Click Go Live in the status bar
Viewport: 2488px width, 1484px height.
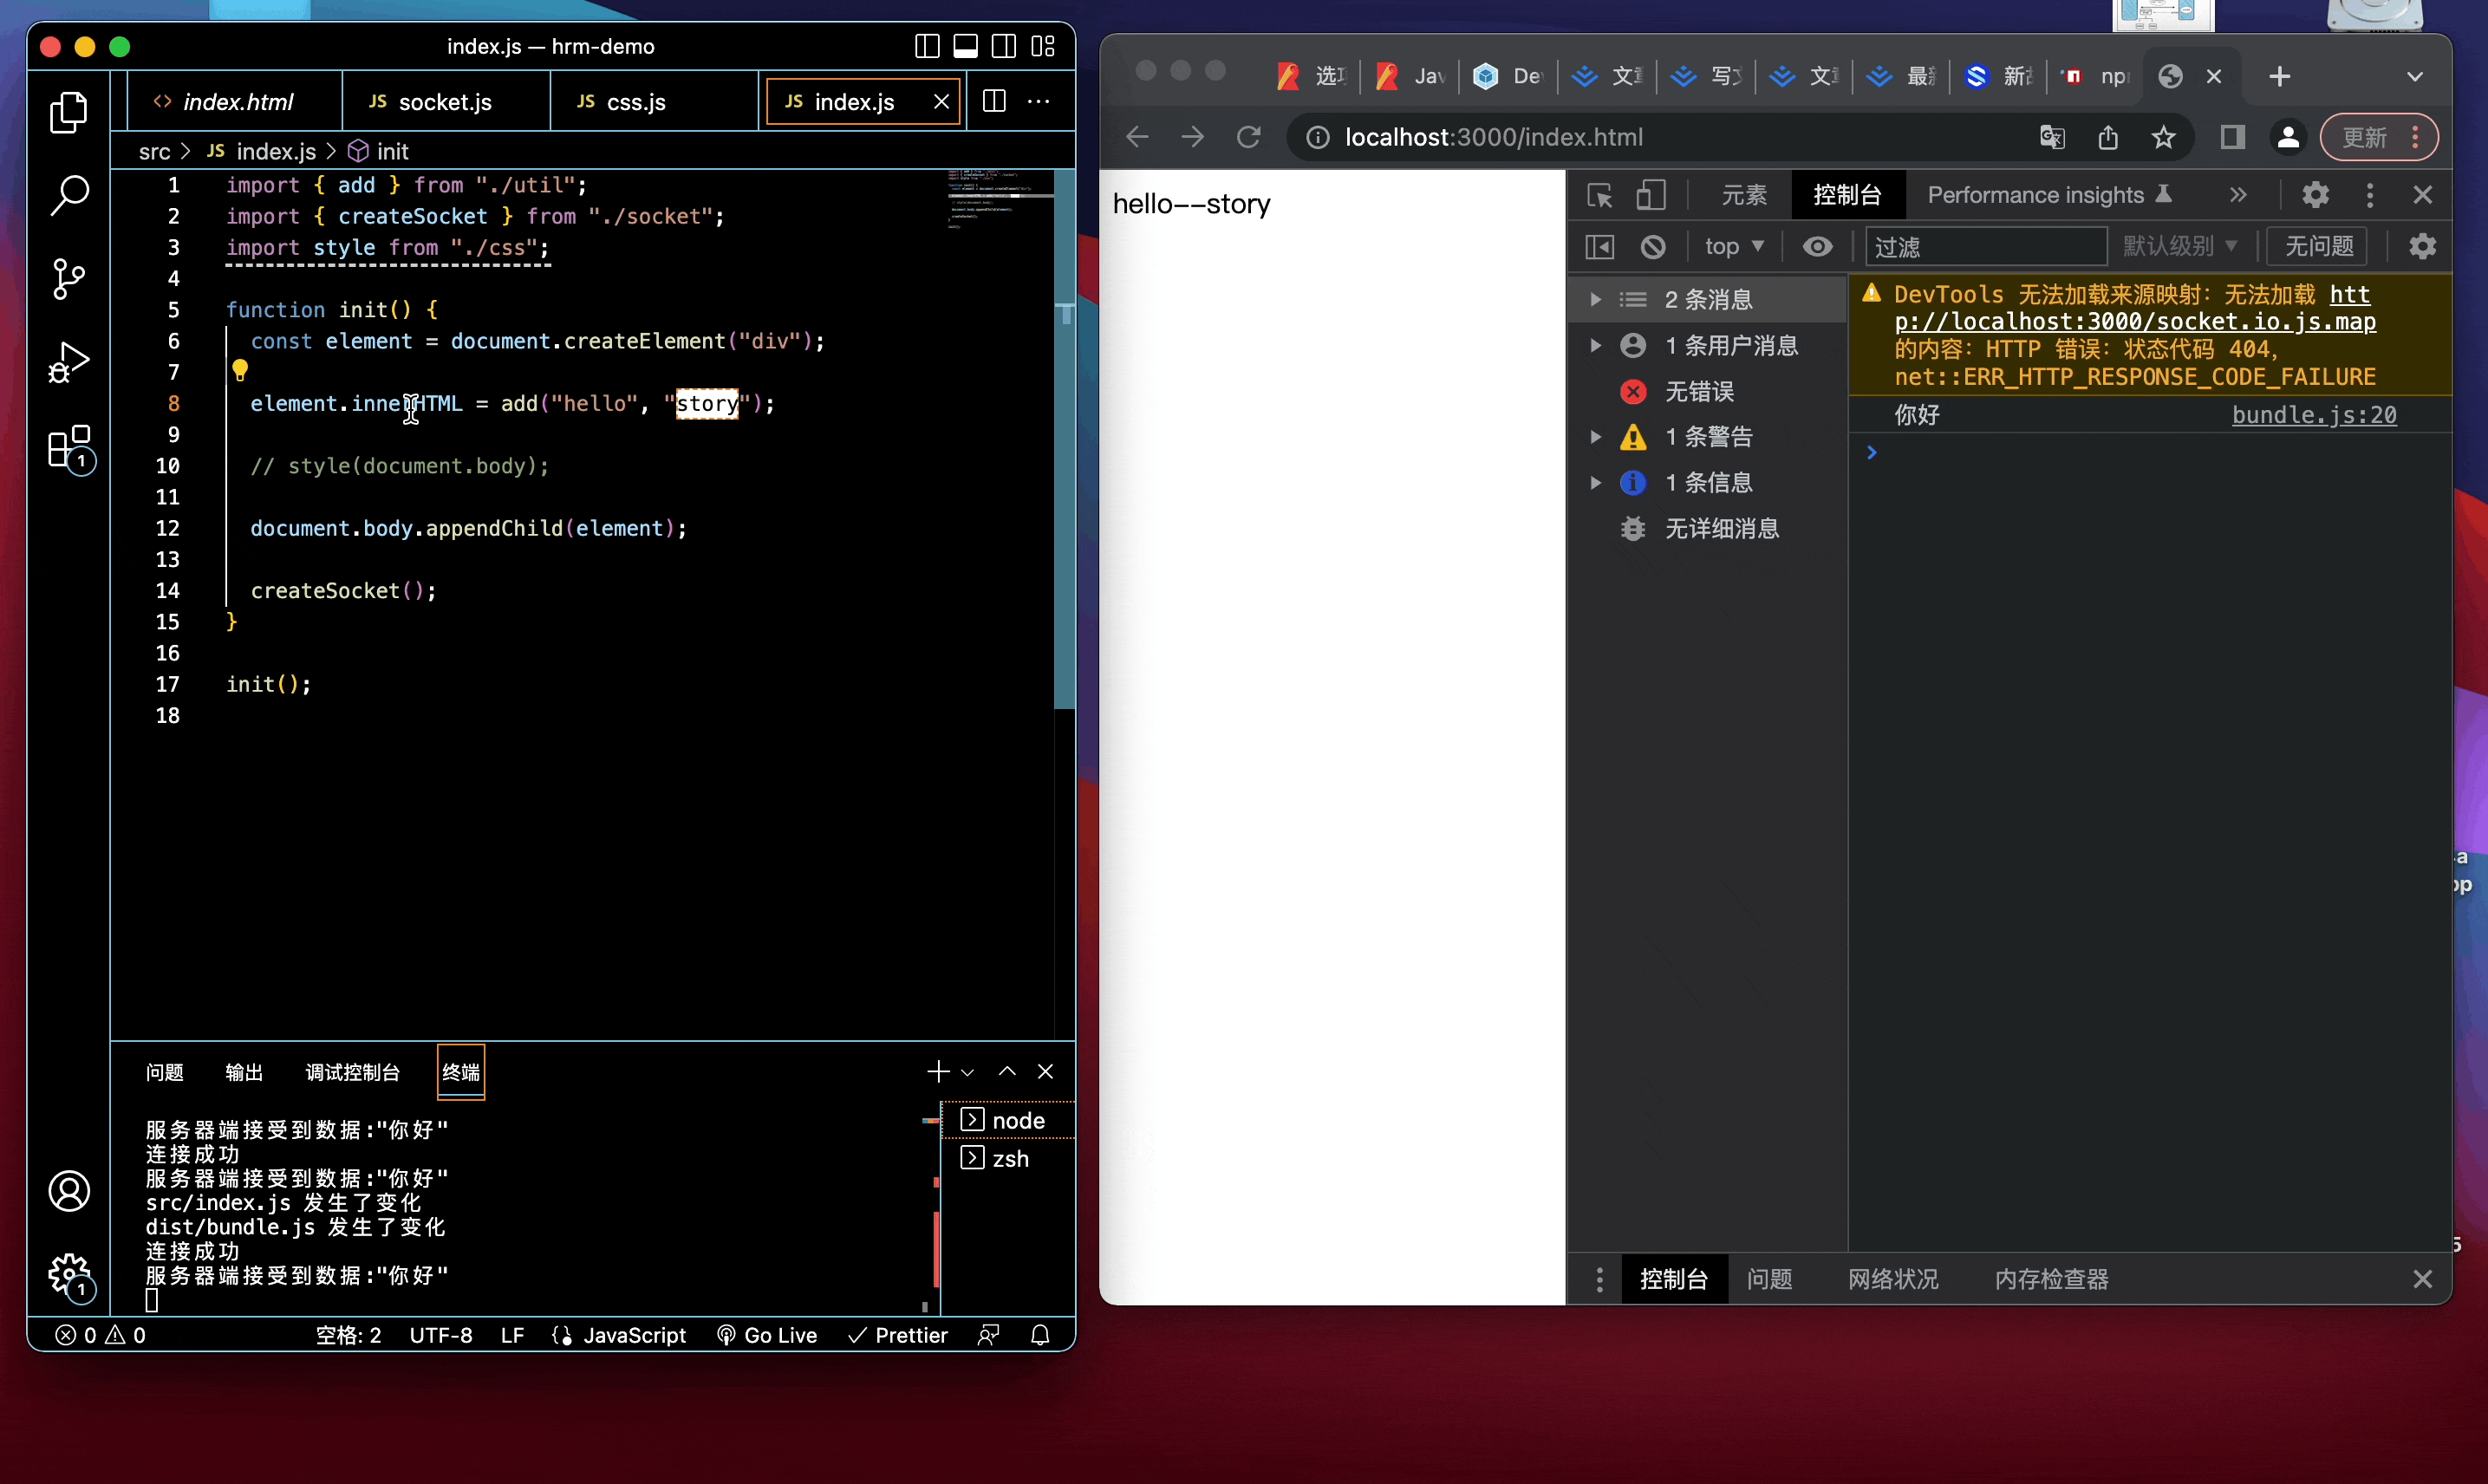pos(767,1335)
